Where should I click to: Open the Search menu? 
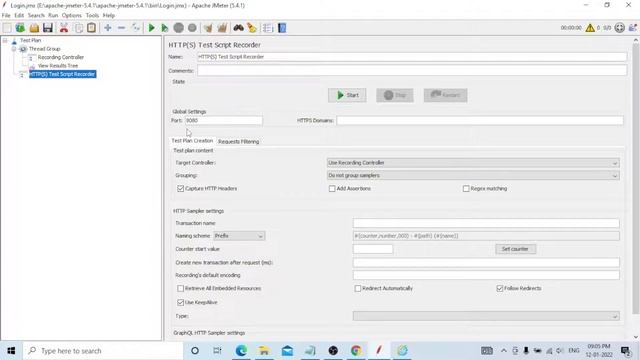click(36, 16)
